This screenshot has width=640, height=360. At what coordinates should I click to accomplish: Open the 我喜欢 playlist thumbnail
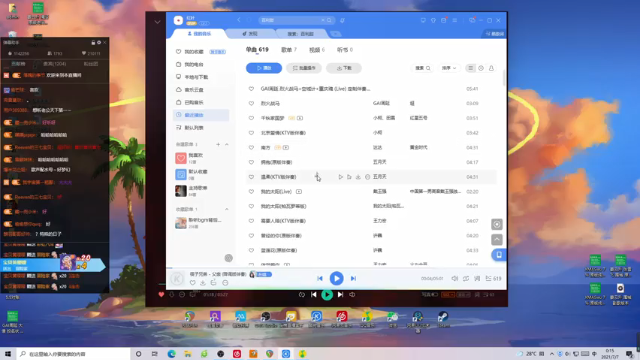tap(181, 158)
